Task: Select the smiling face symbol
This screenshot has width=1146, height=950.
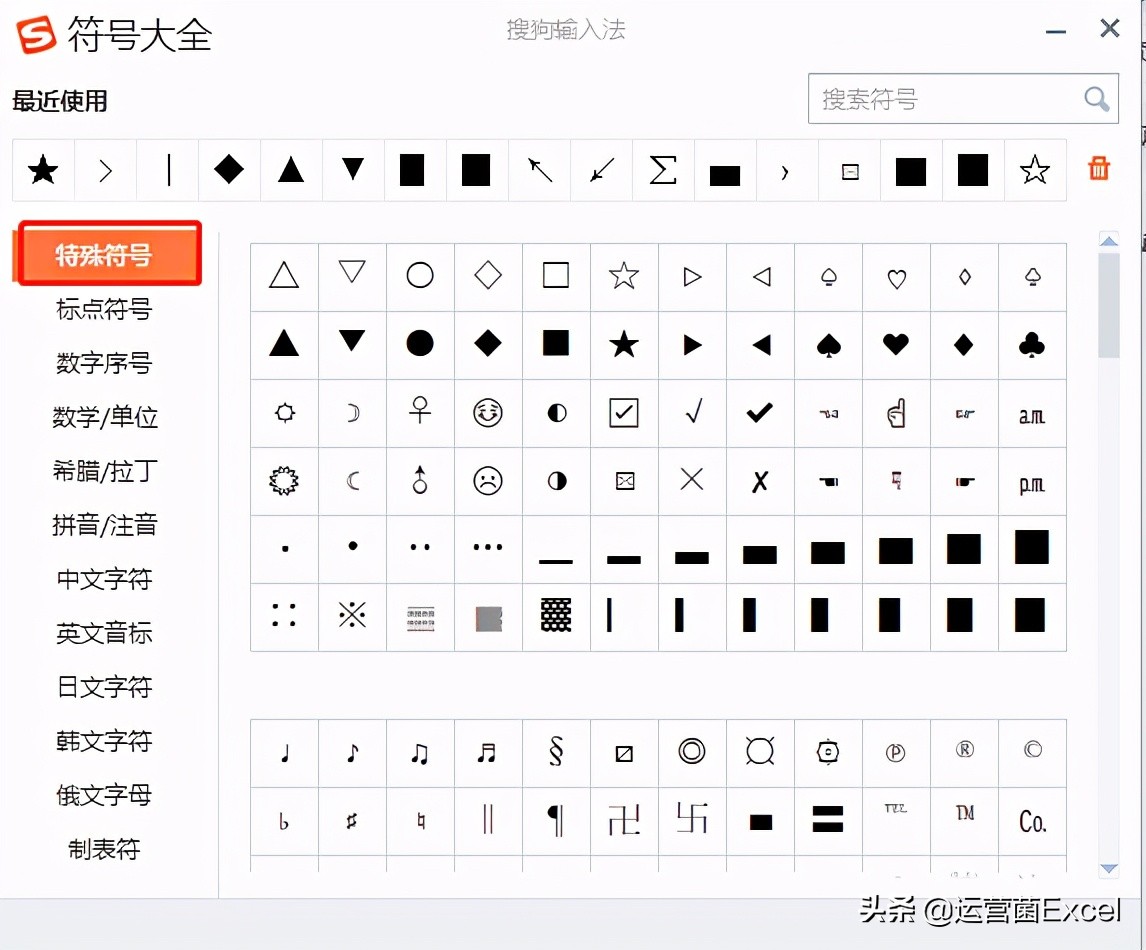Action: (x=488, y=412)
